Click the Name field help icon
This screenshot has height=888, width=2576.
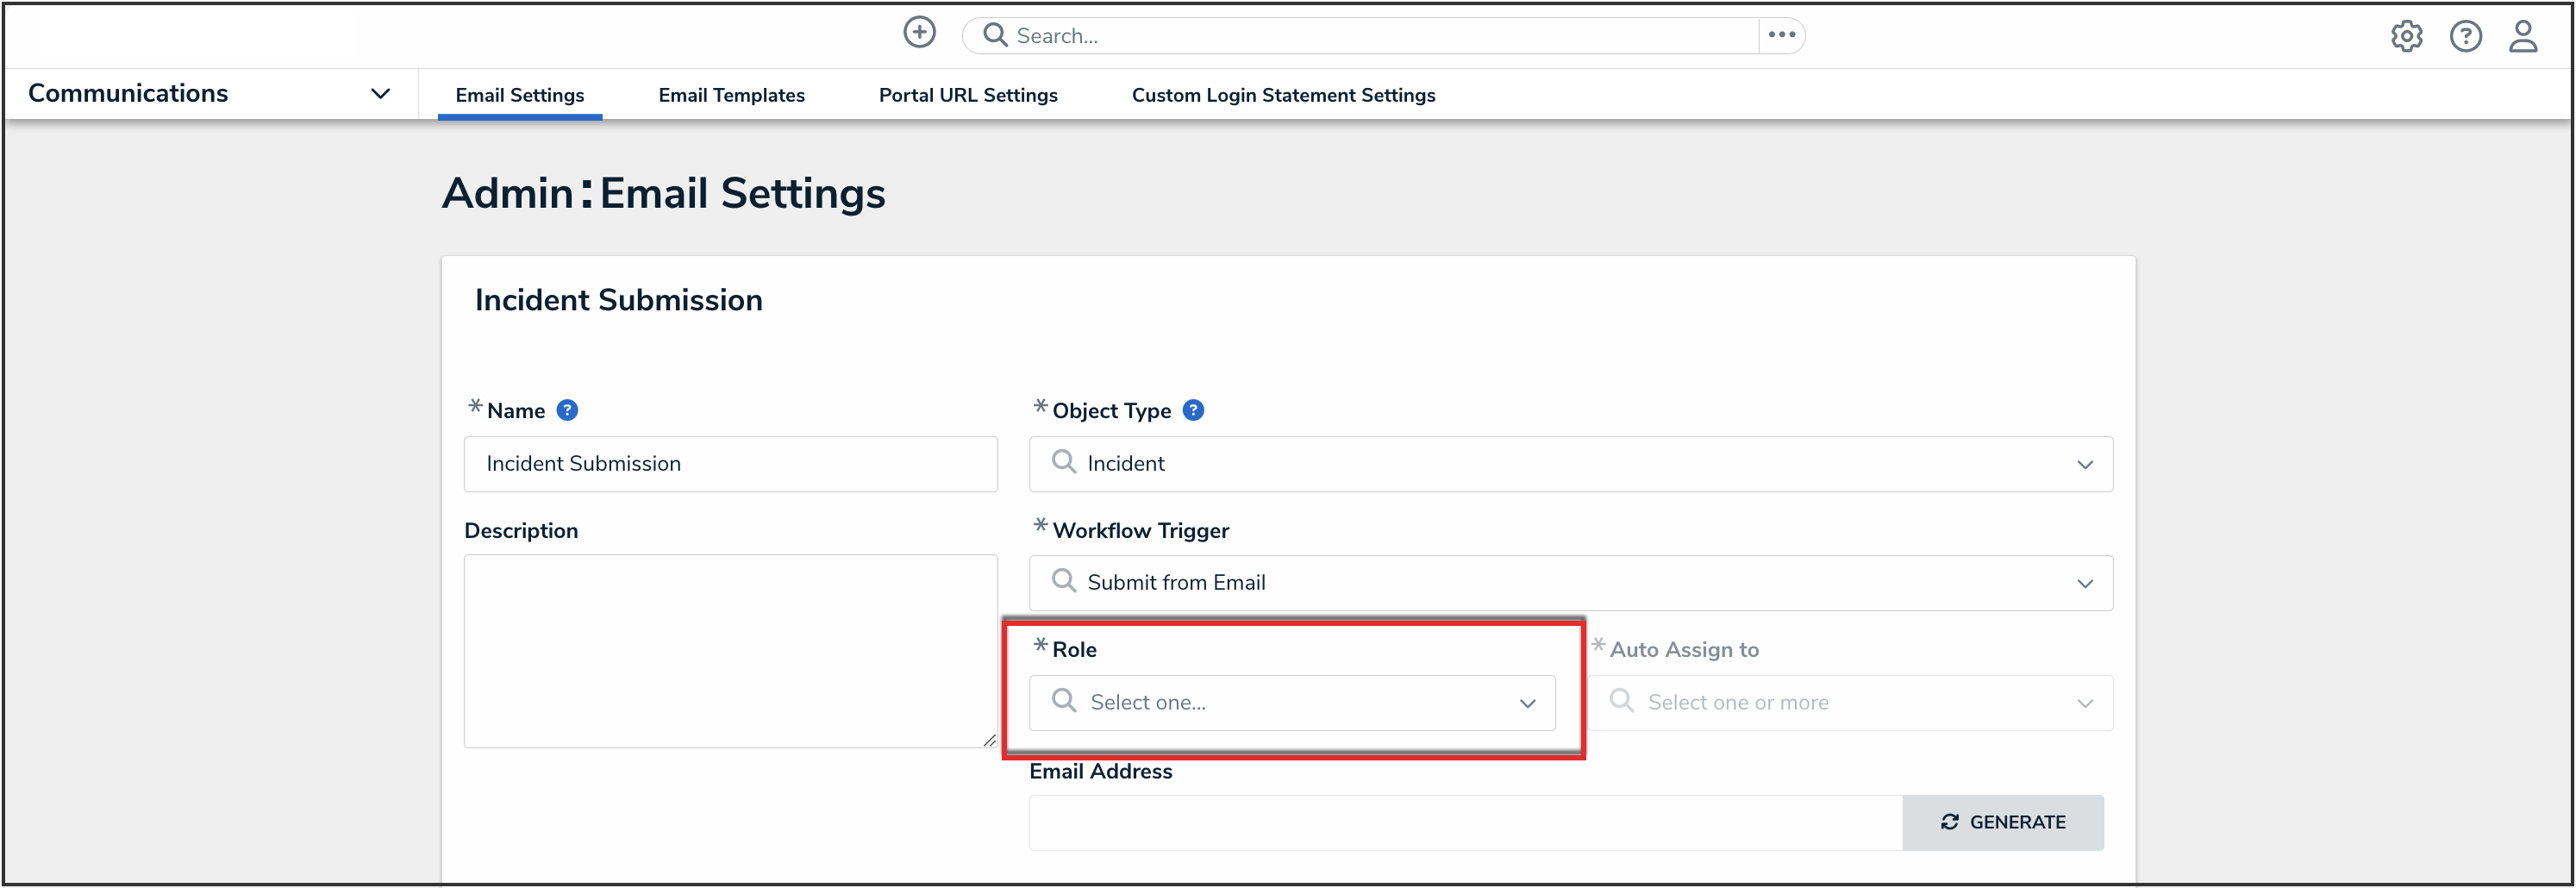[567, 410]
